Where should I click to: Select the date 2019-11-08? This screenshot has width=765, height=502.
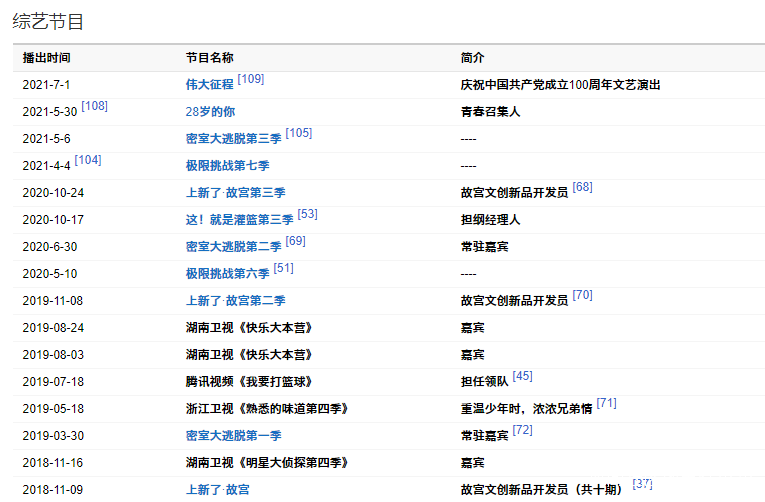[x=53, y=301]
